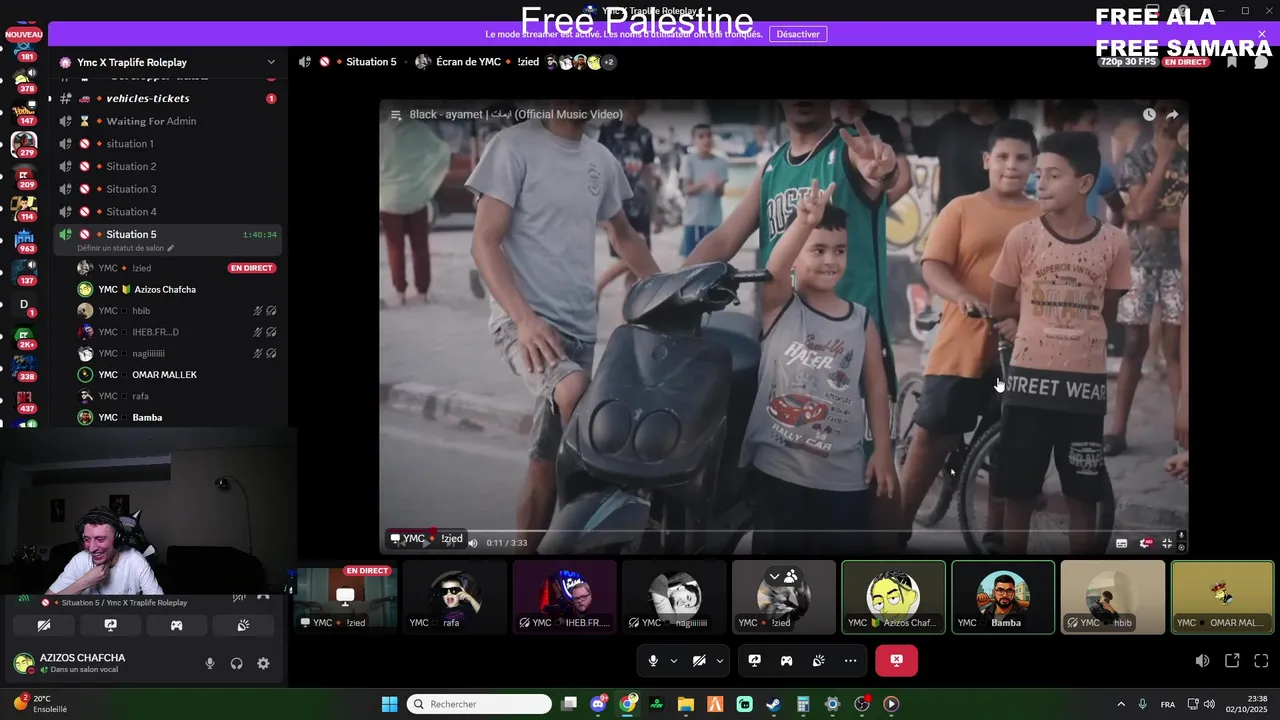The image size is (1280, 720).
Task: Show hidden system tray icons
Action: [x=1120, y=704]
